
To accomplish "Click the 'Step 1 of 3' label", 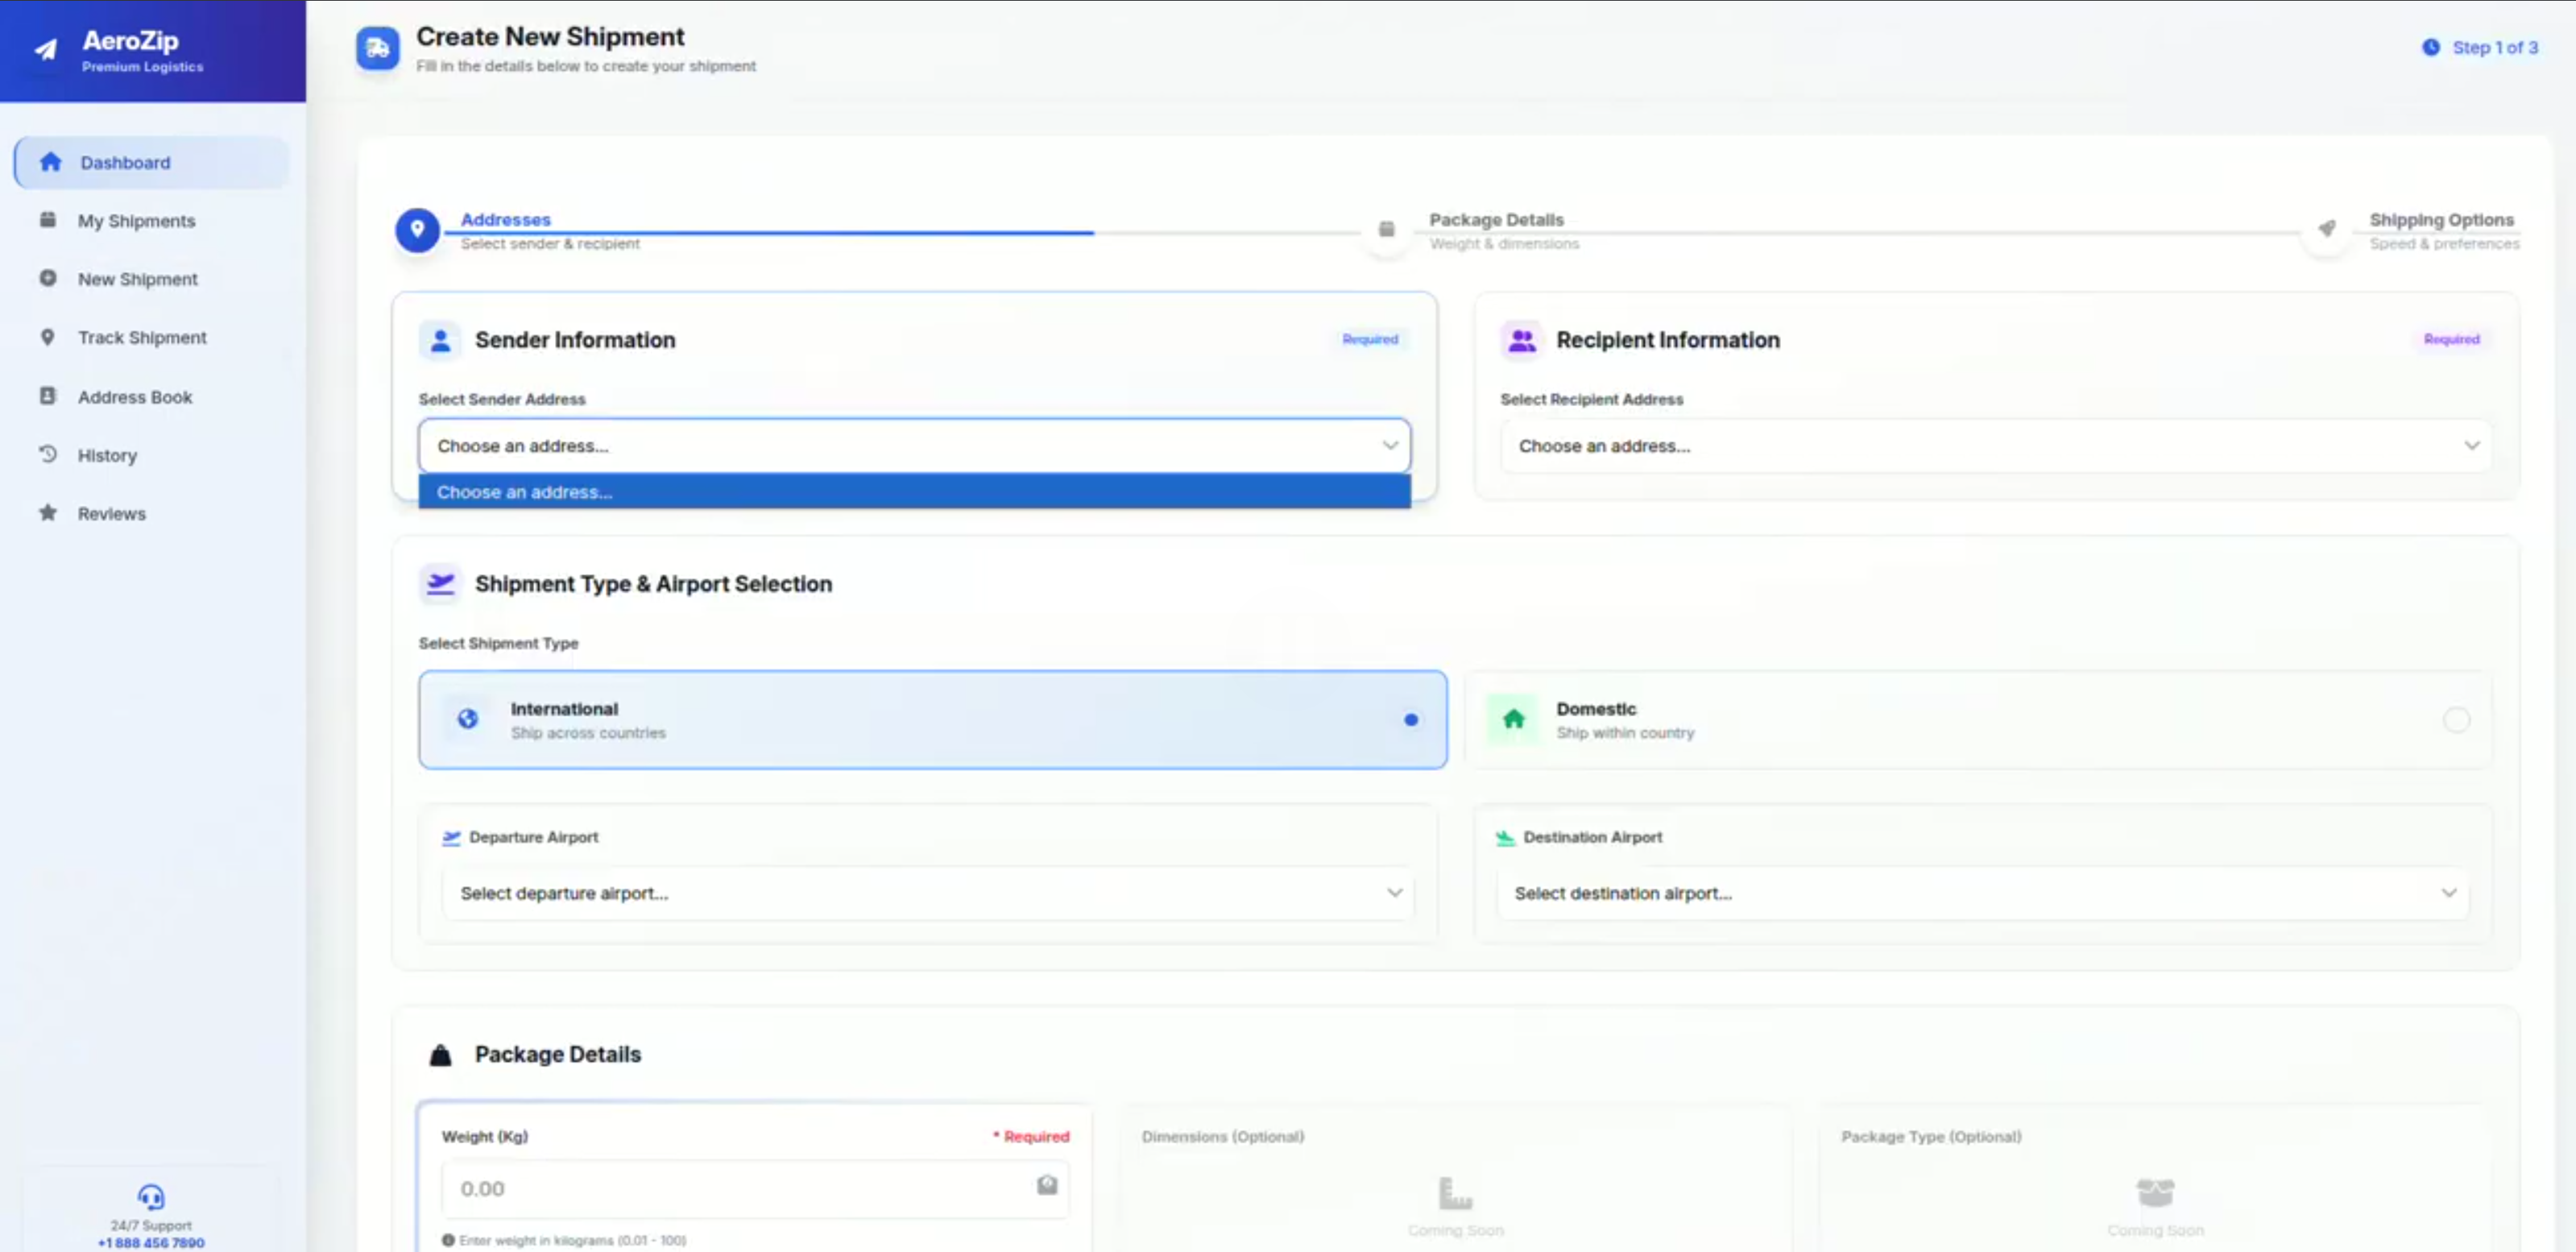I will point(2495,47).
